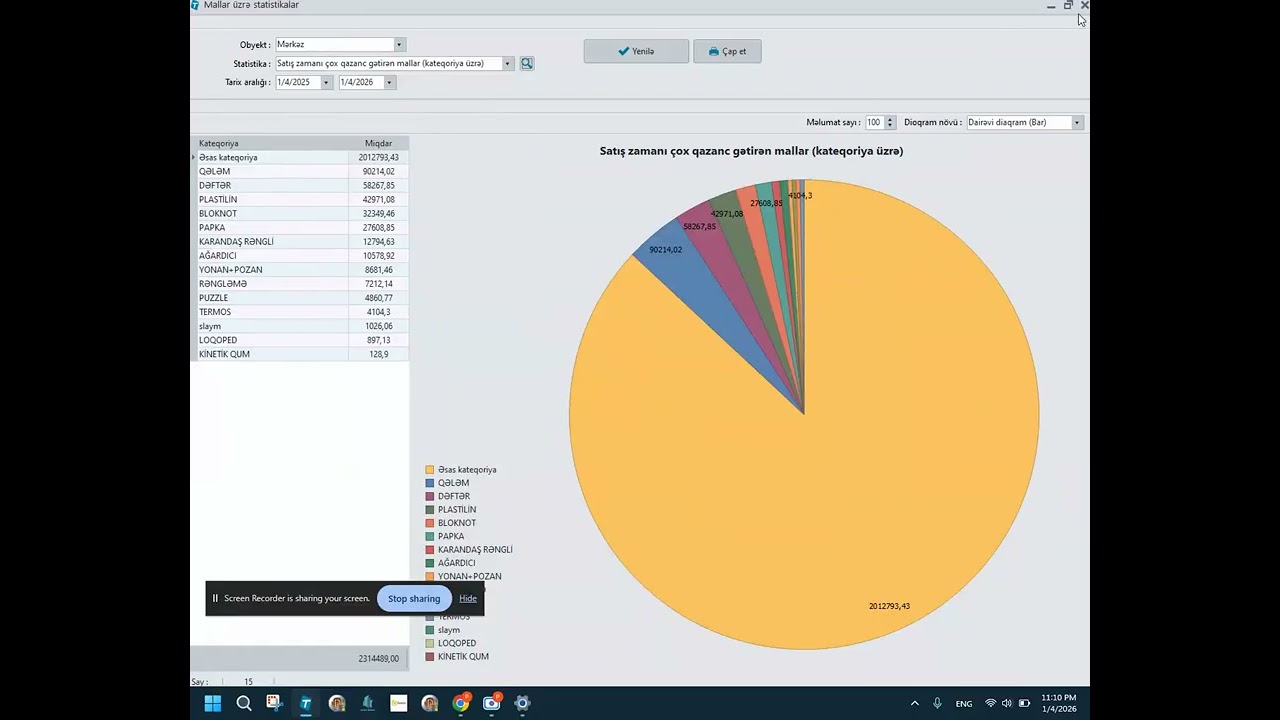
Task: Open the Windows Start menu
Action: coord(213,703)
